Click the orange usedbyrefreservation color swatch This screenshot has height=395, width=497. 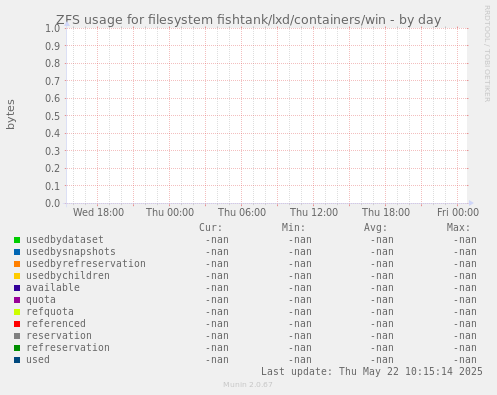tap(17, 264)
